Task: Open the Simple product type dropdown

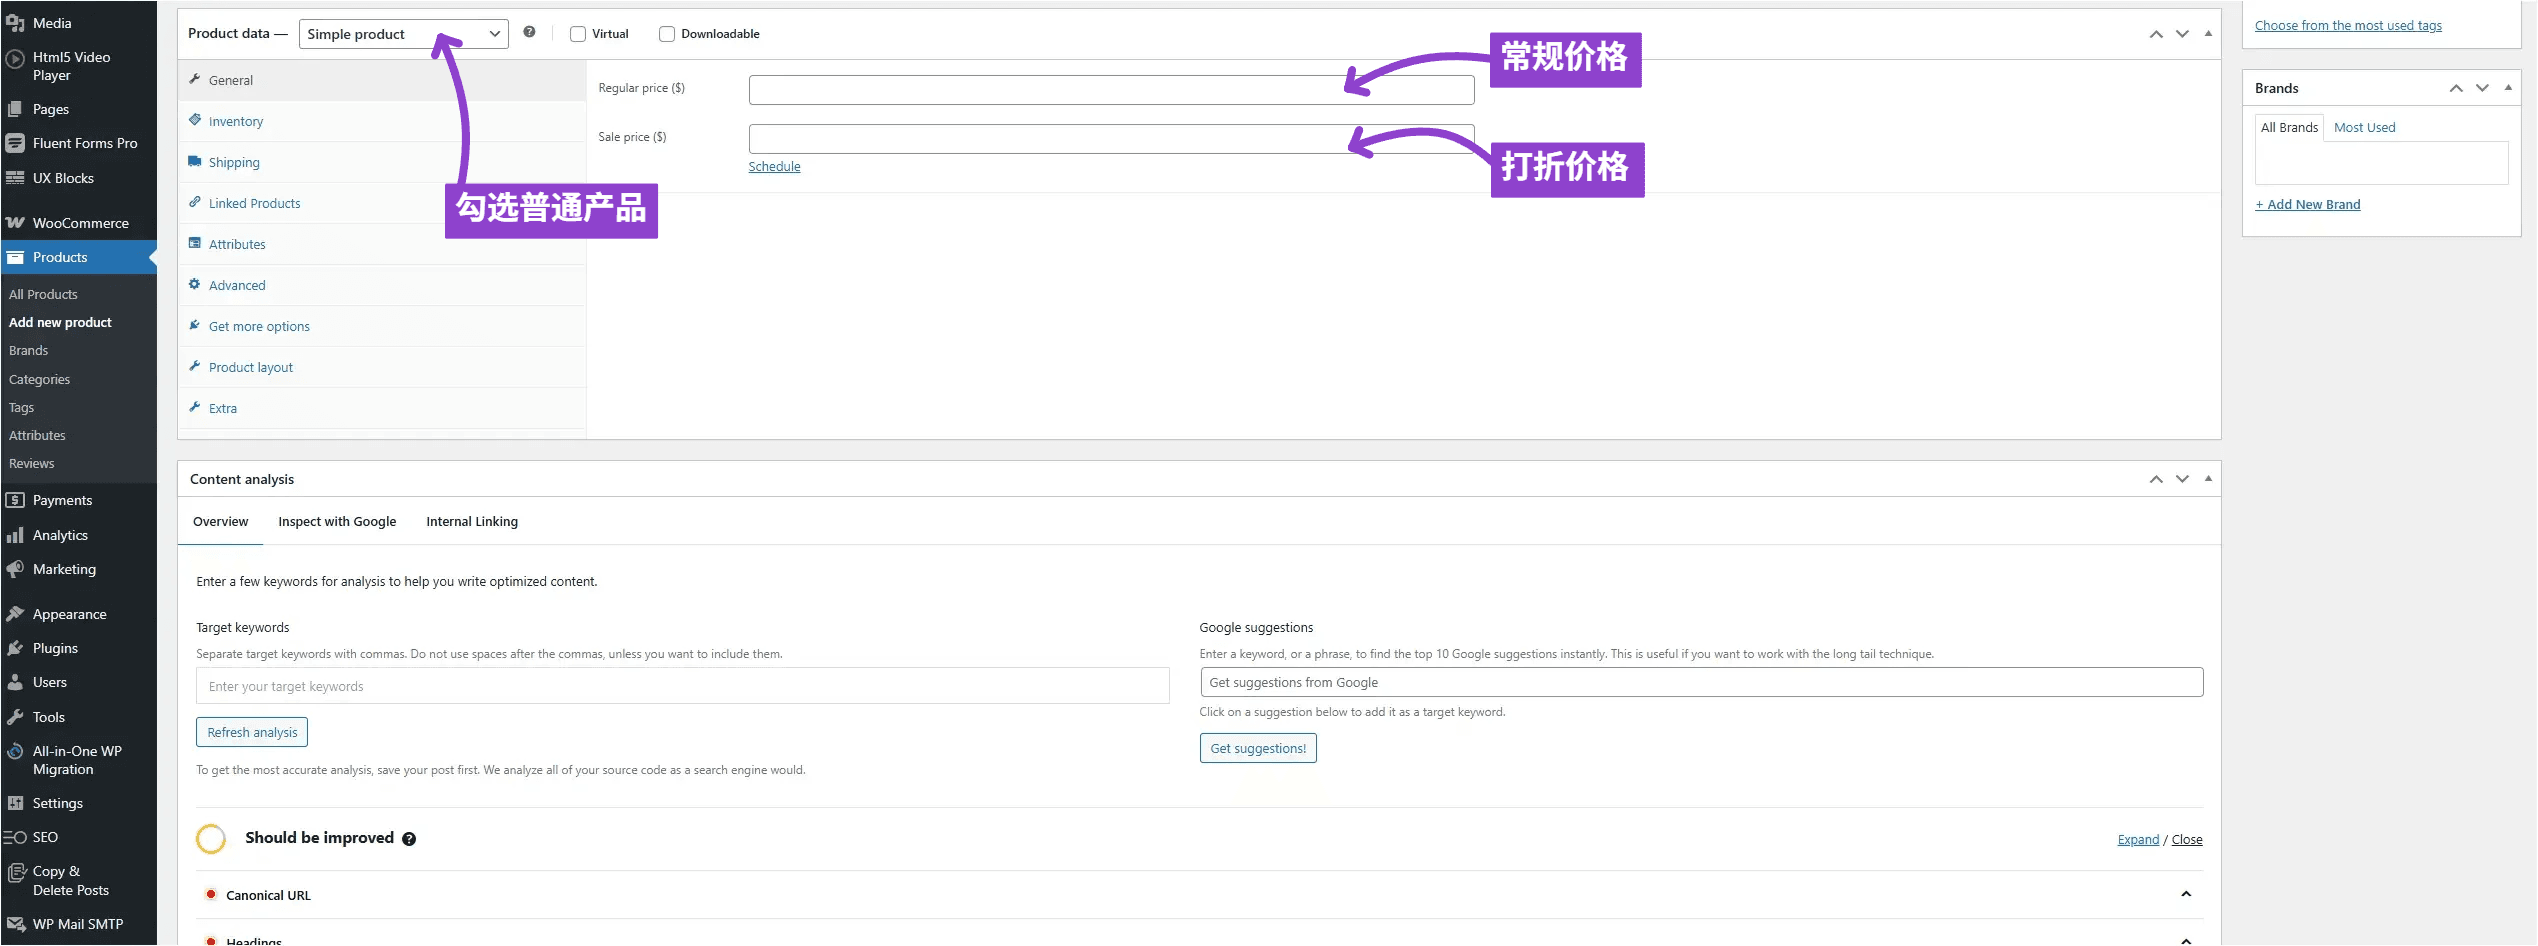Action: click(403, 34)
